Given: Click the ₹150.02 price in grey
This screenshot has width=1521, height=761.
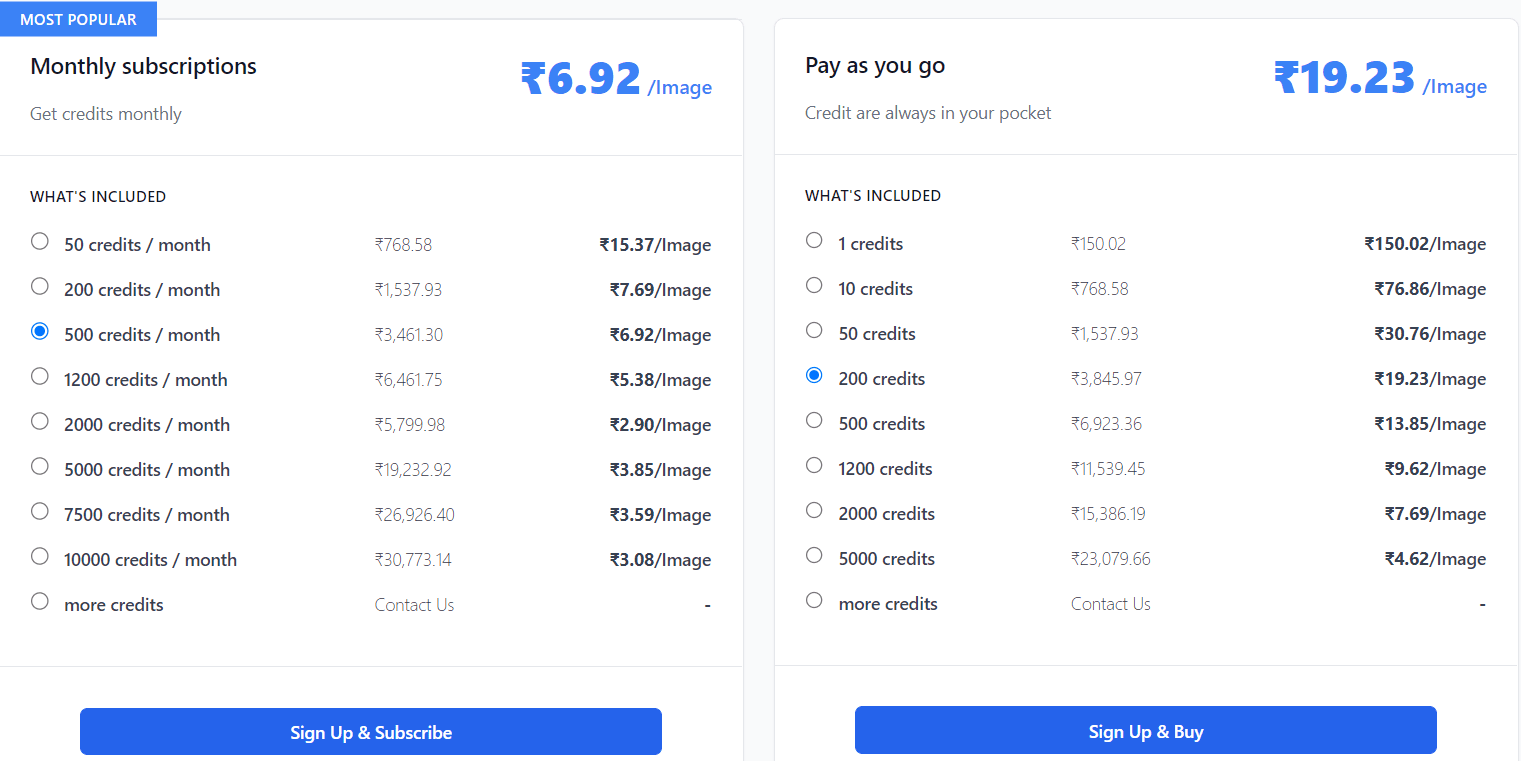Looking at the screenshot, I should pos(1098,244).
